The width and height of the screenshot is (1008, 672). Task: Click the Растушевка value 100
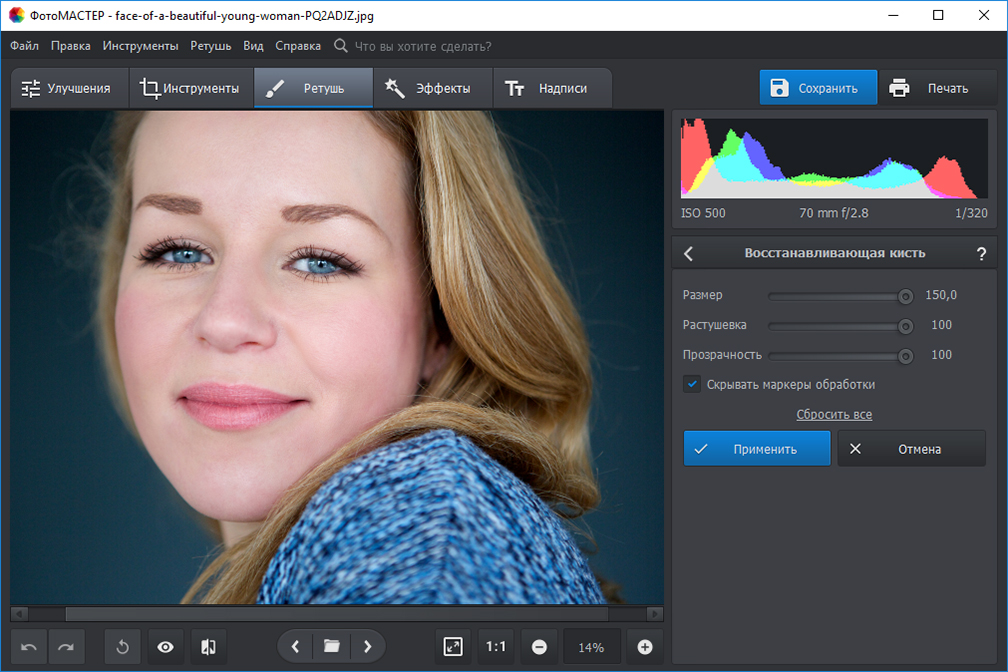tap(941, 325)
